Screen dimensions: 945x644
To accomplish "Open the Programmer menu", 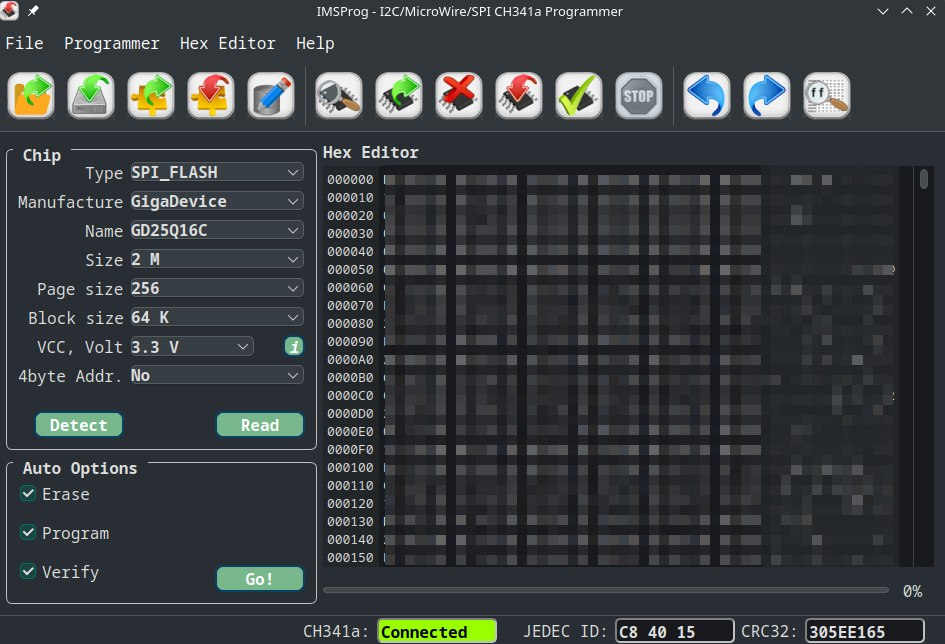I will pos(111,43).
